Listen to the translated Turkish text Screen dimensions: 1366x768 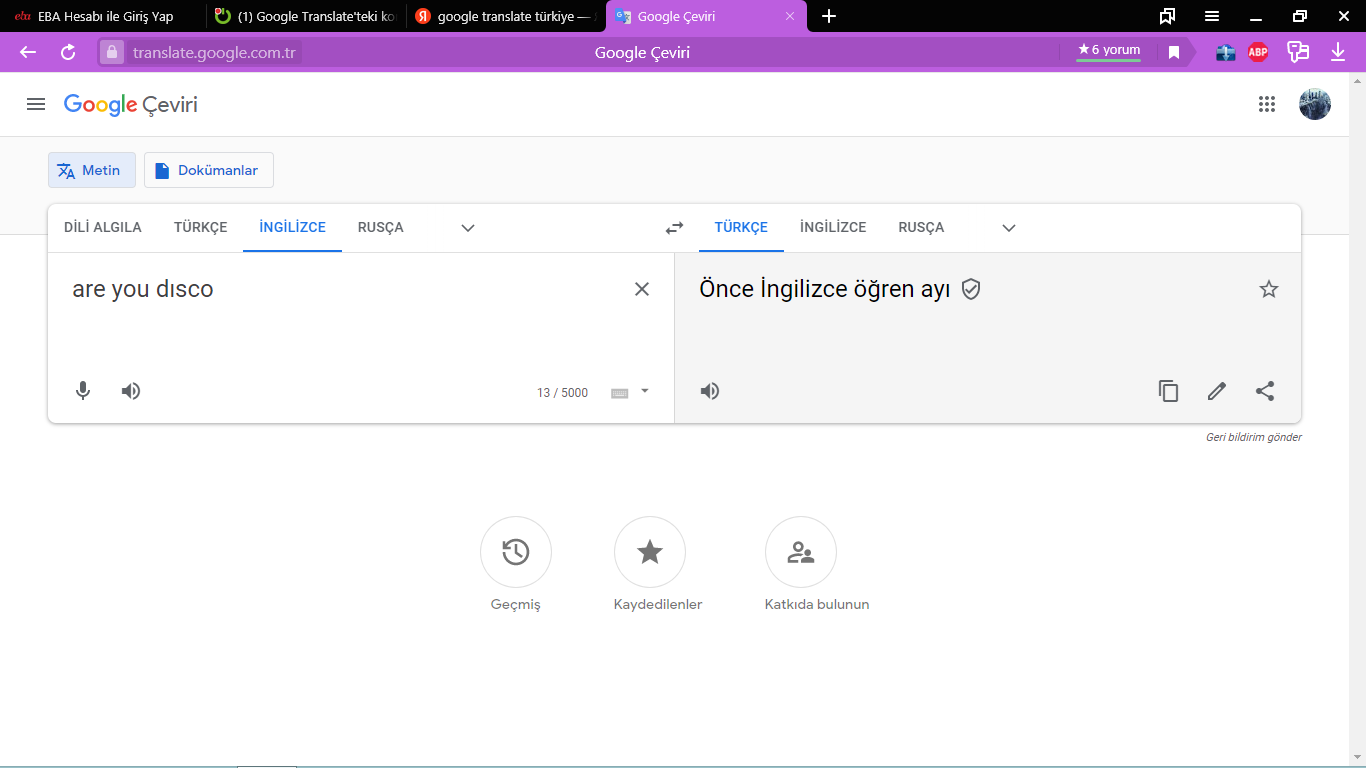click(x=710, y=391)
